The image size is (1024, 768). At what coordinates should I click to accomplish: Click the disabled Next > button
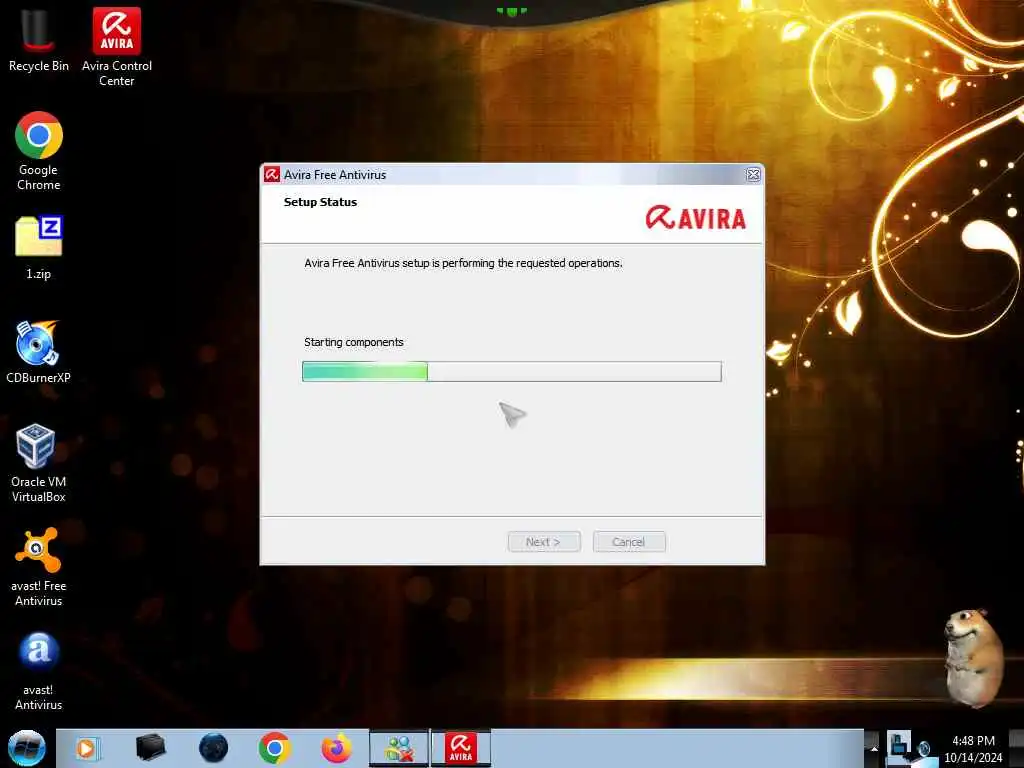[544, 542]
